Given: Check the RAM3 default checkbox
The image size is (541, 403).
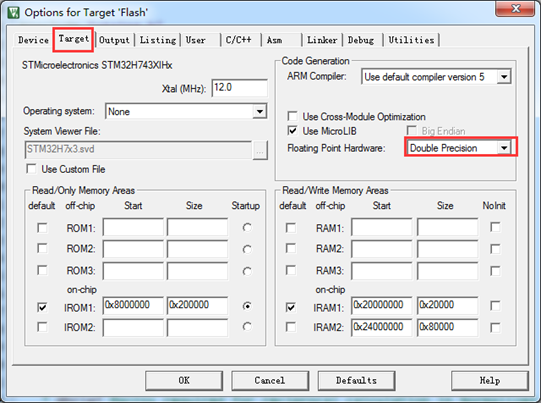Looking at the screenshot, I should pyautogui.click(x=291, y=270).
